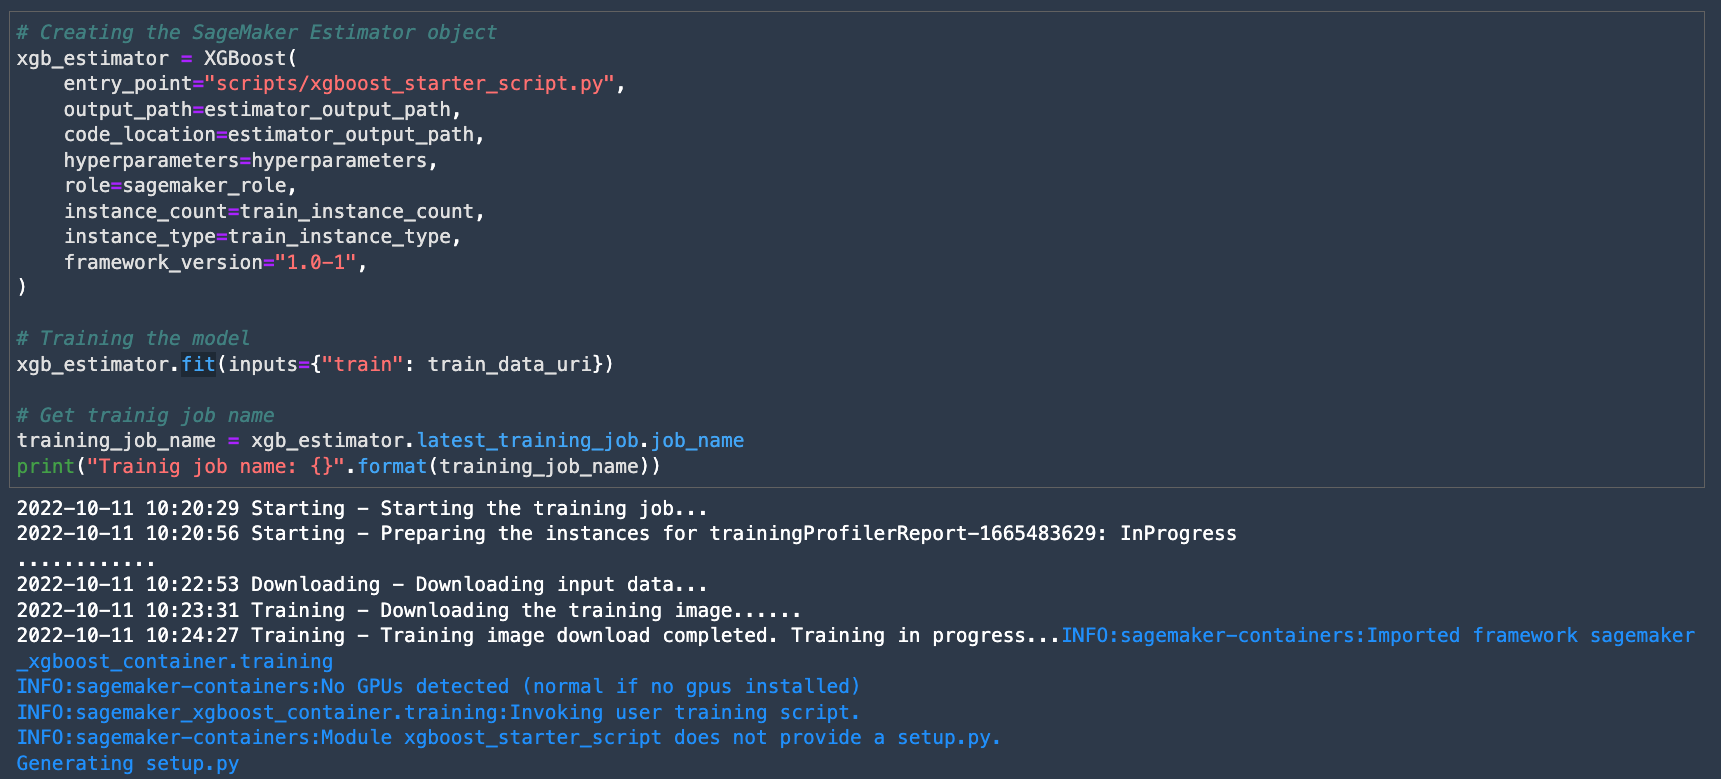Image resolution: width=1721 pixels, height=779 pixels.
Task: Click the 'Starting the training job...' output line
Action: [362, 509]
